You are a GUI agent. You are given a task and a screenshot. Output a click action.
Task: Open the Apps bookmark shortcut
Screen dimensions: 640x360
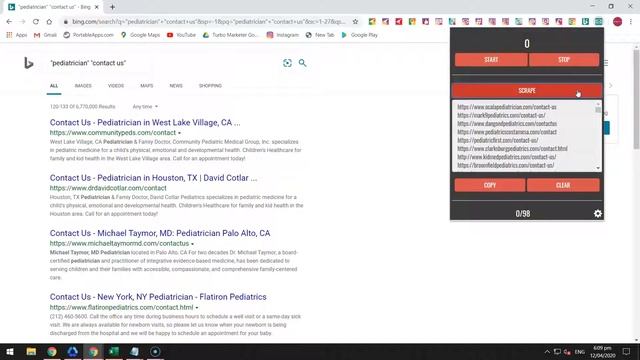point(17,35)
